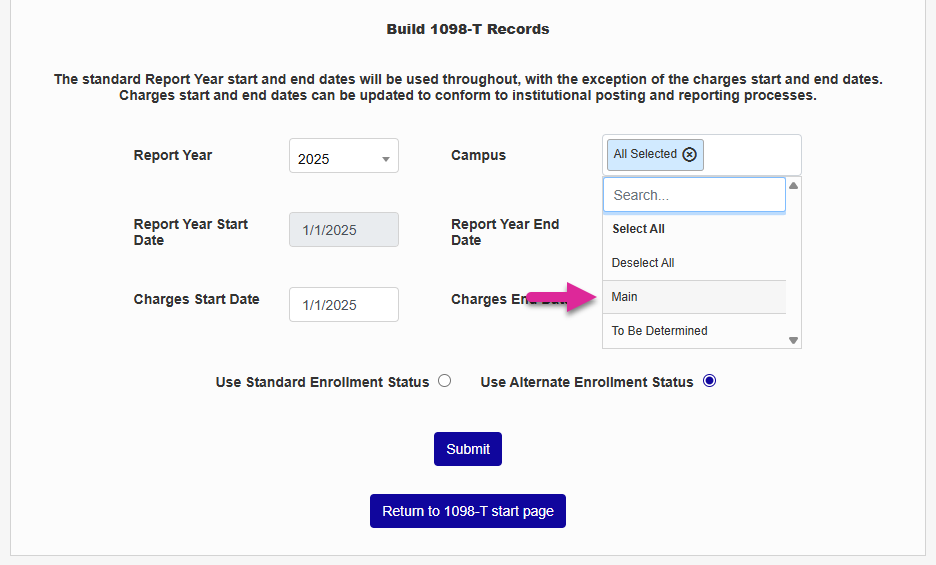
Task: Click the Report Year End Date label
Action: coord(505,232)
